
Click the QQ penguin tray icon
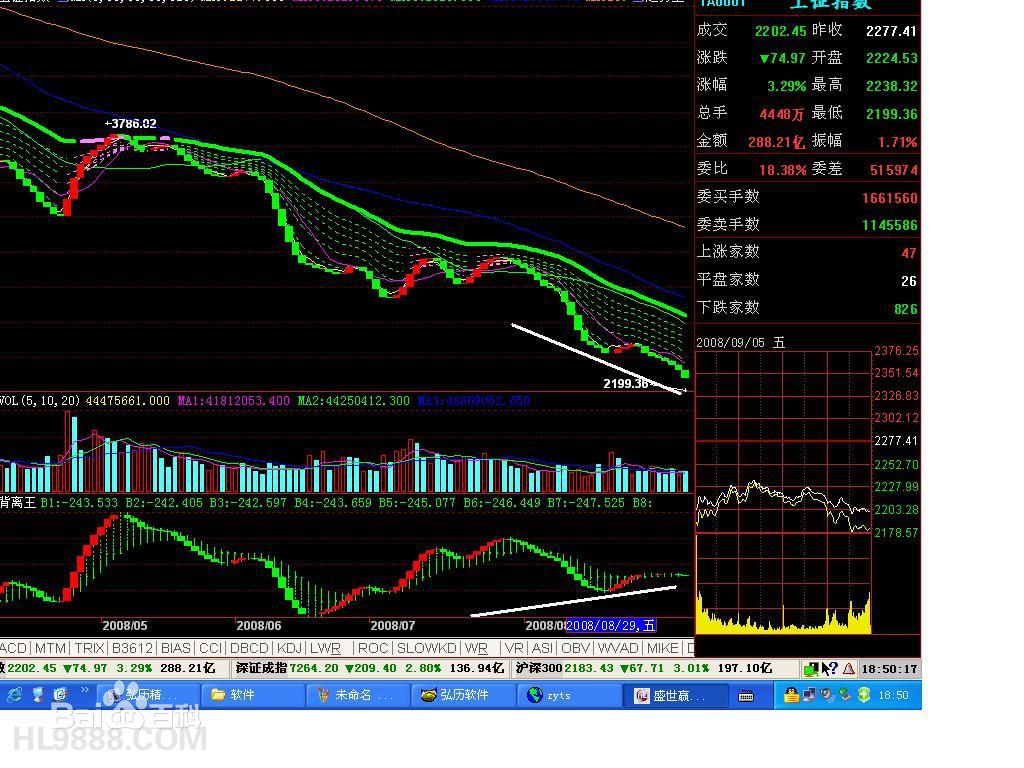791,695
